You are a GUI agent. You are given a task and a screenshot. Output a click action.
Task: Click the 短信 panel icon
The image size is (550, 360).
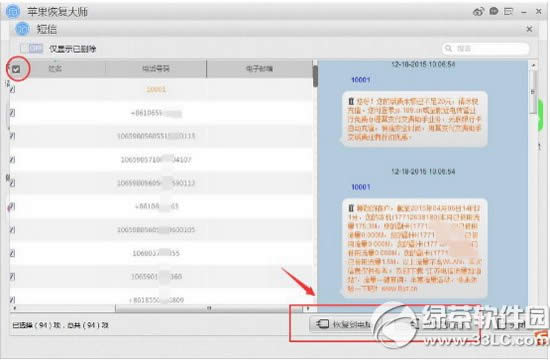point(22,29)
